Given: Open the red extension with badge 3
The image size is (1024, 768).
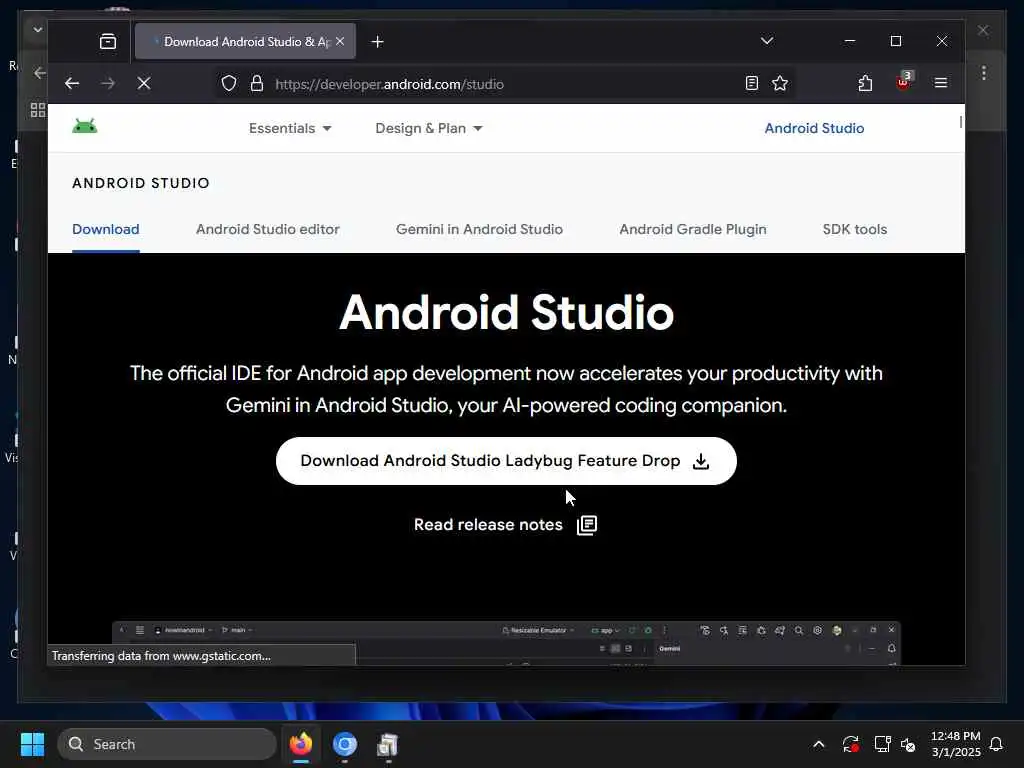Looking at the screenshot, I should (904, 82).
